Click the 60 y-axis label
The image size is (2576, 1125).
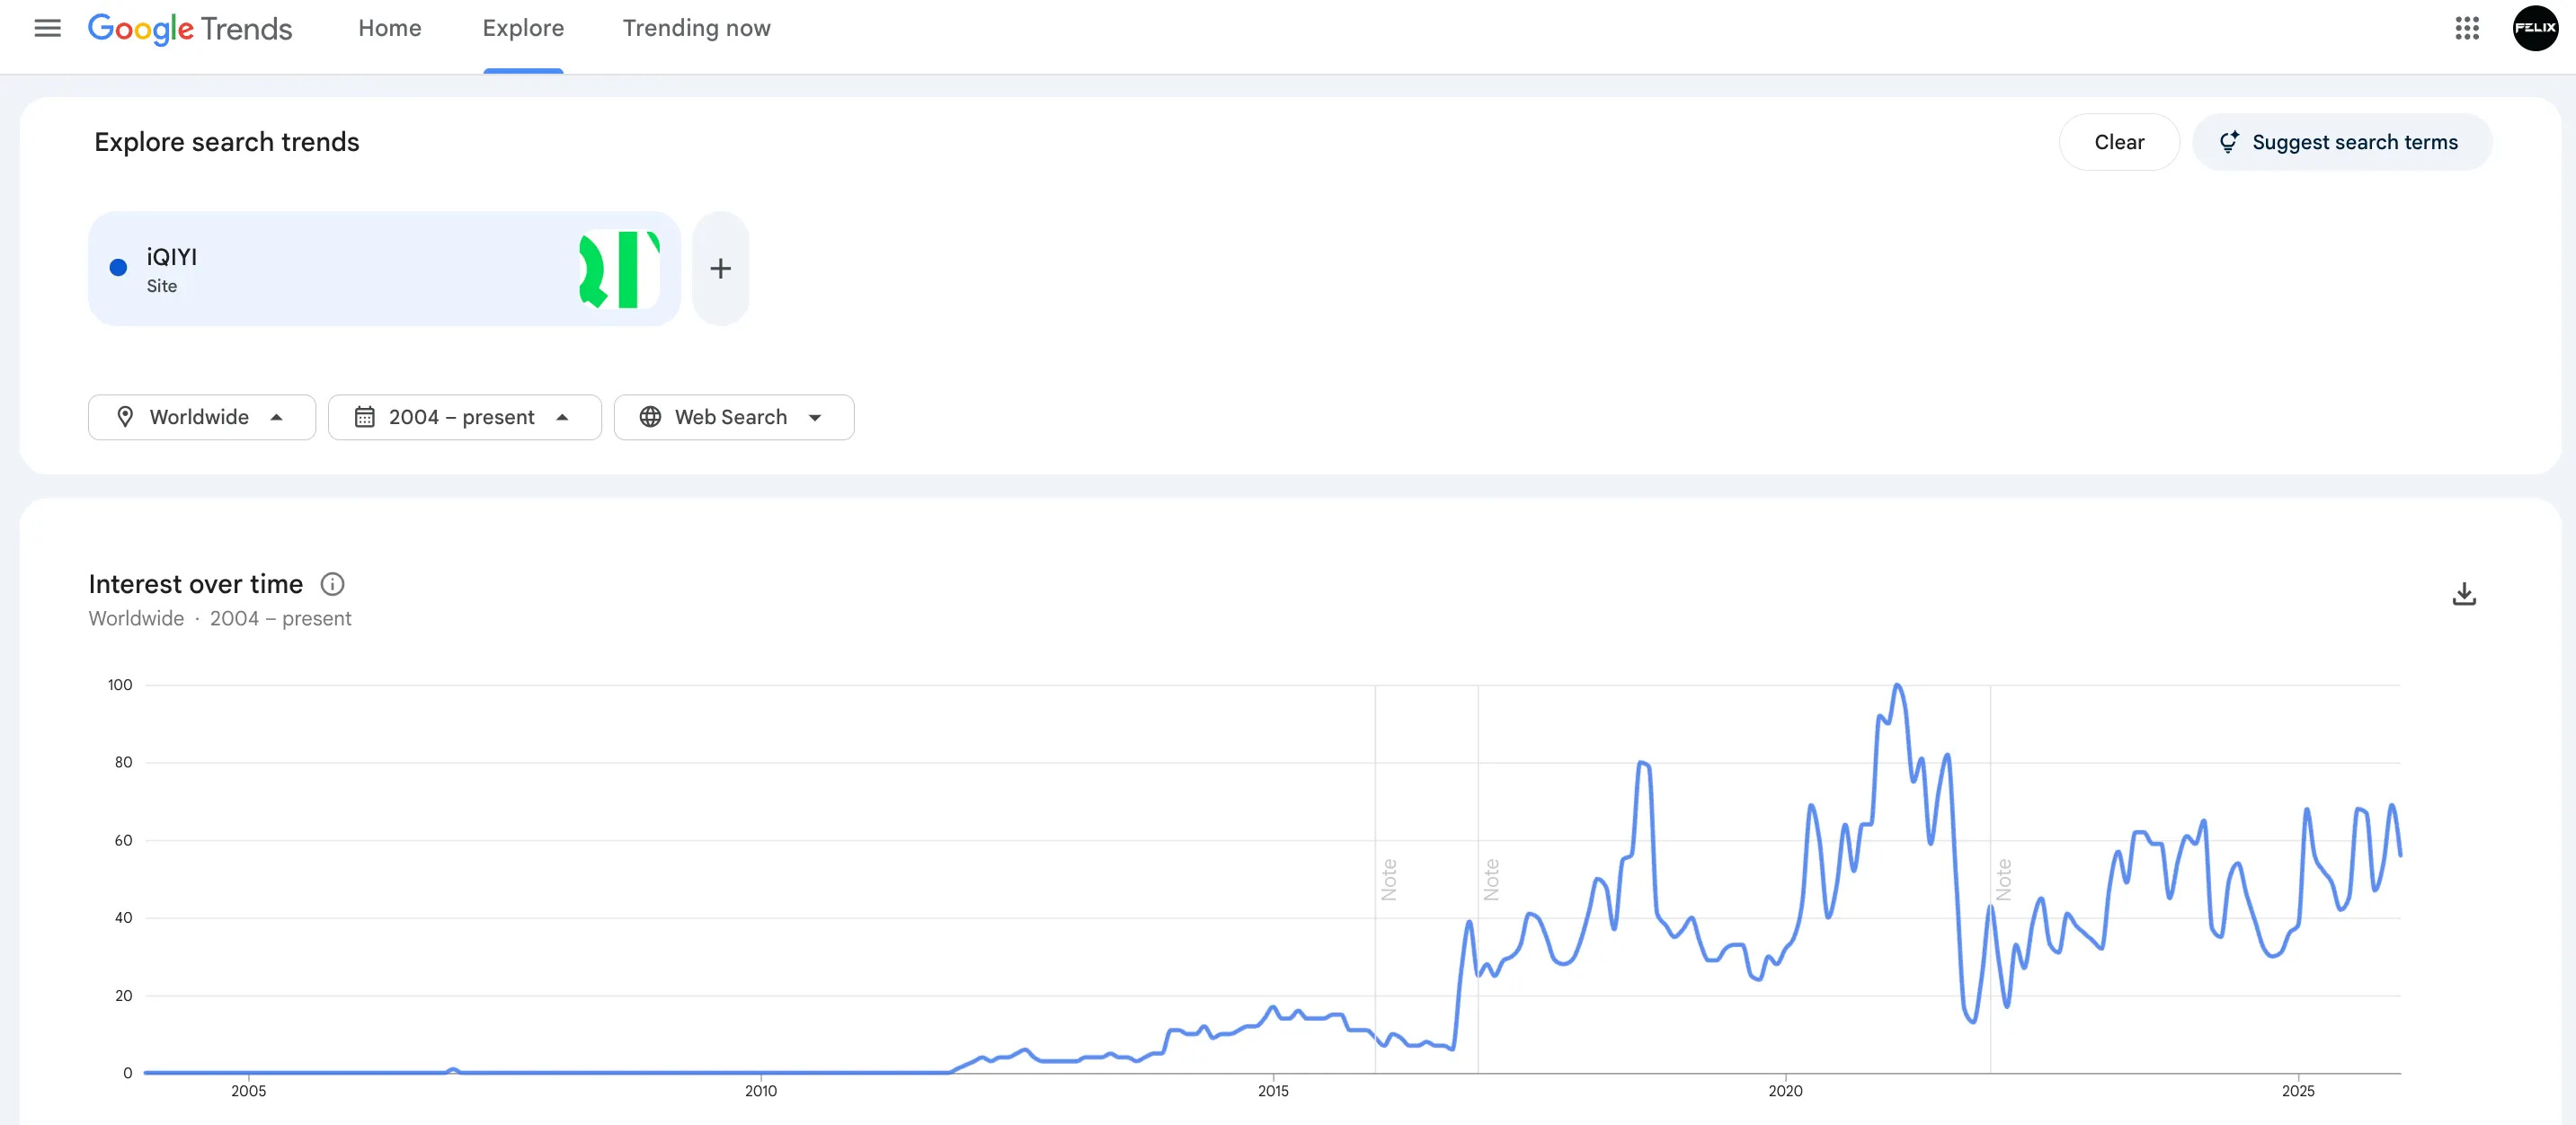coord(123,840)
